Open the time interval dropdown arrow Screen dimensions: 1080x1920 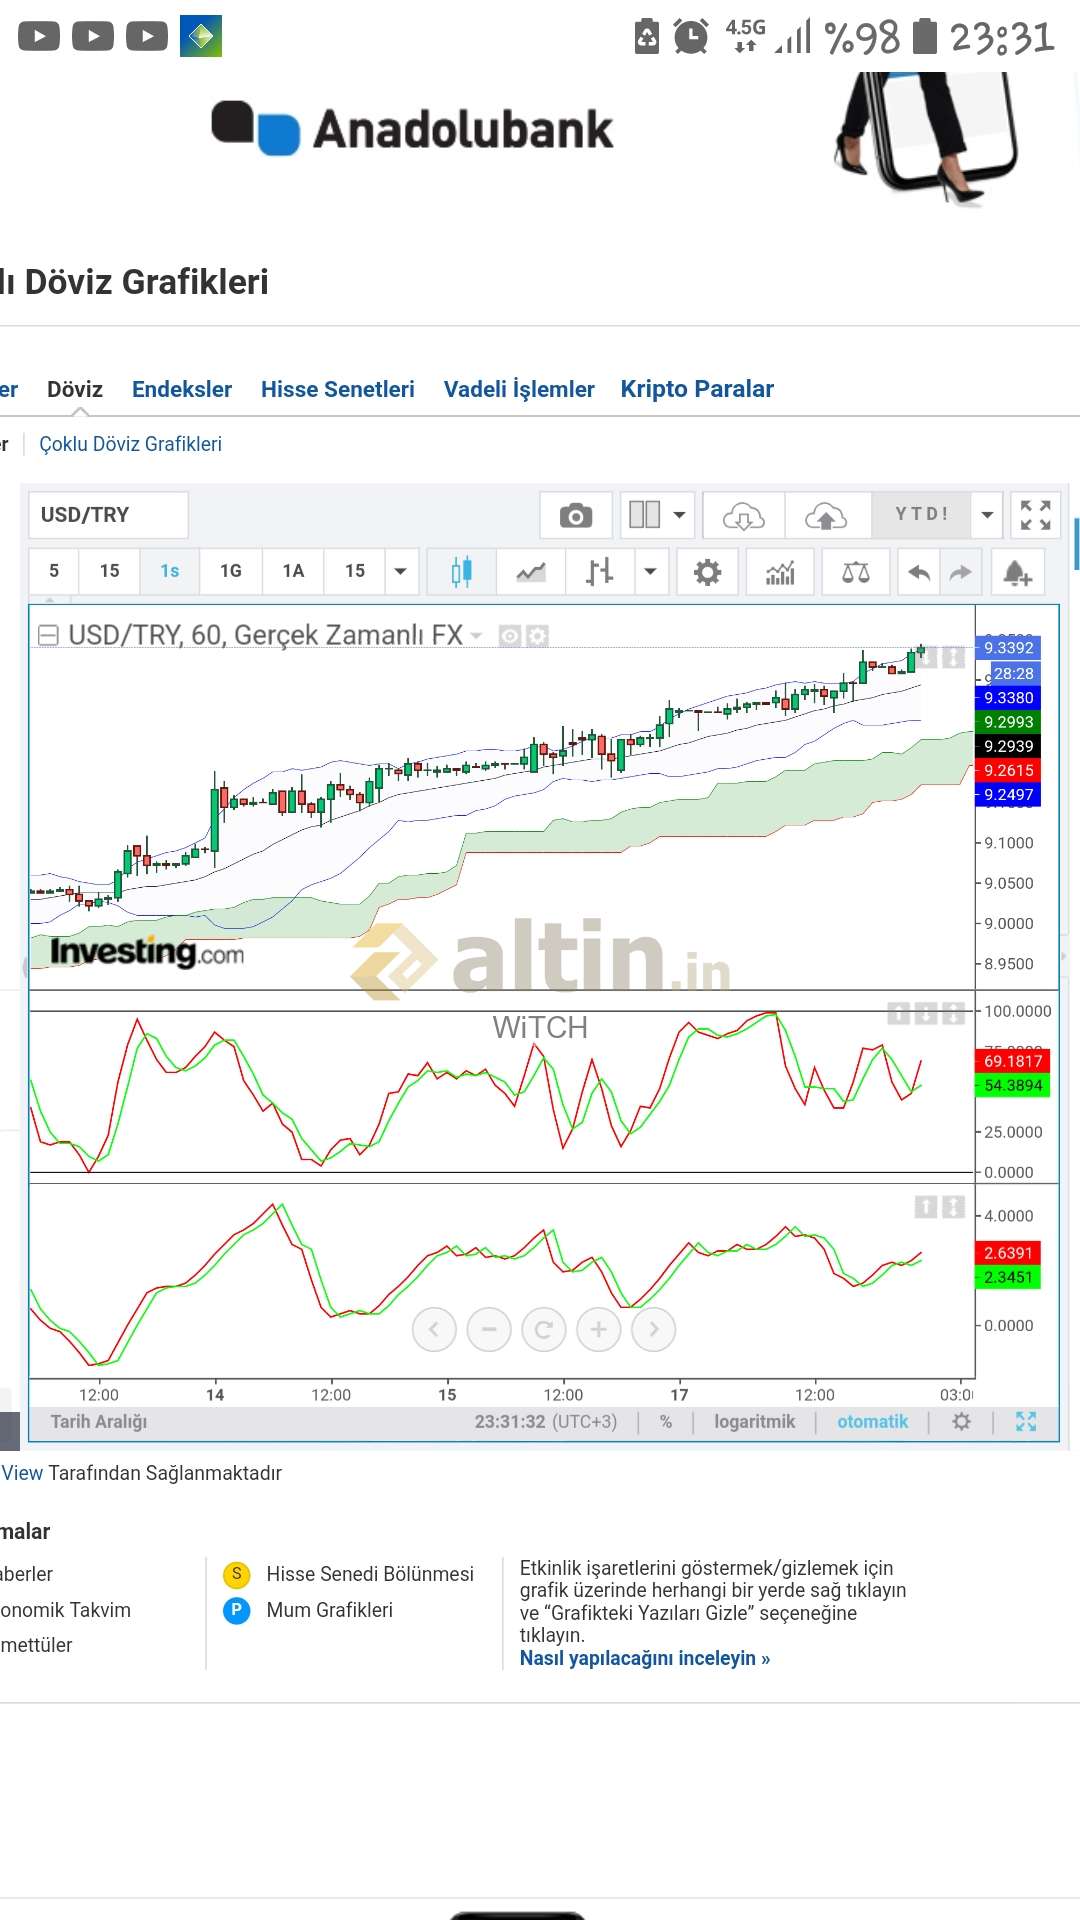[x=400, y=572]
